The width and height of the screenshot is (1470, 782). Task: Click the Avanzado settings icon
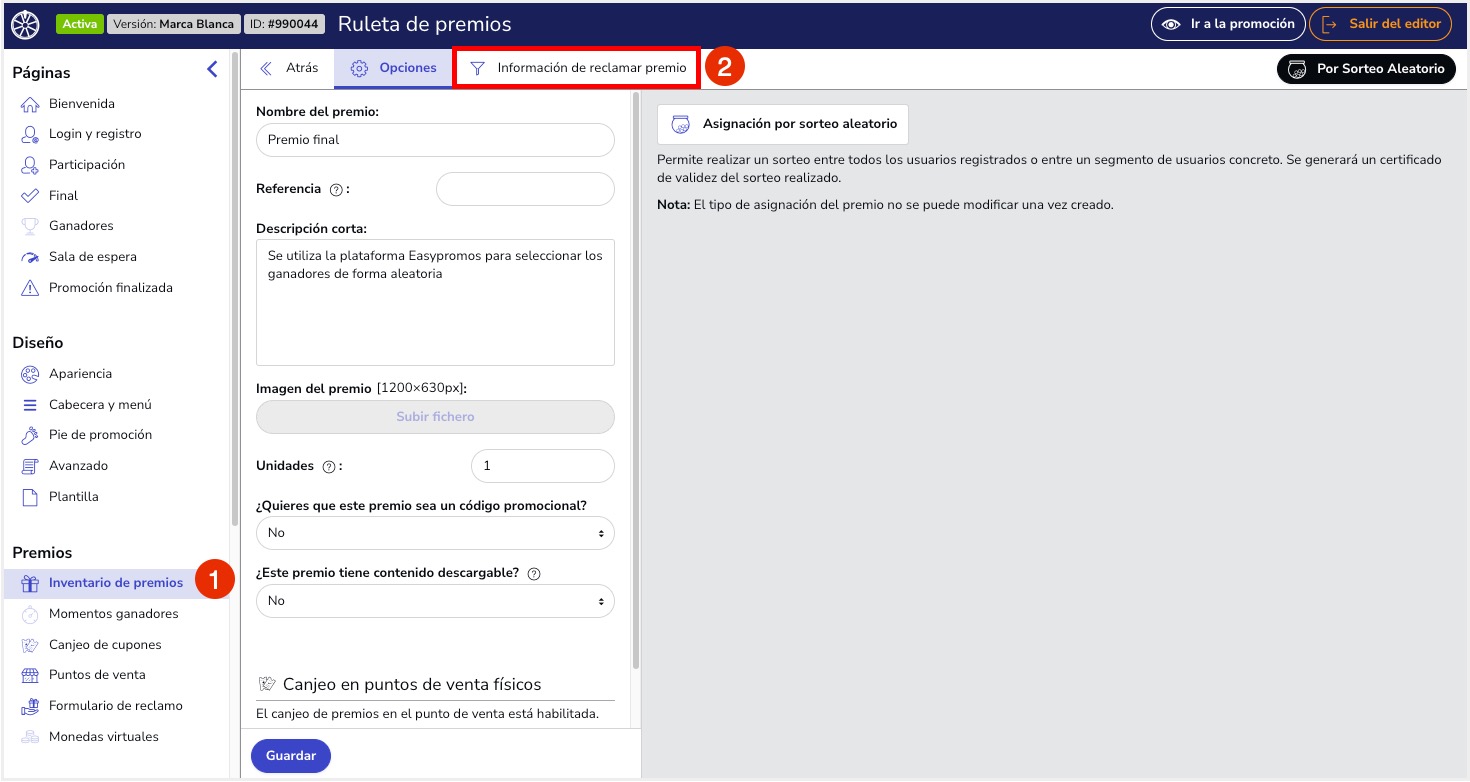coord(30,466)
